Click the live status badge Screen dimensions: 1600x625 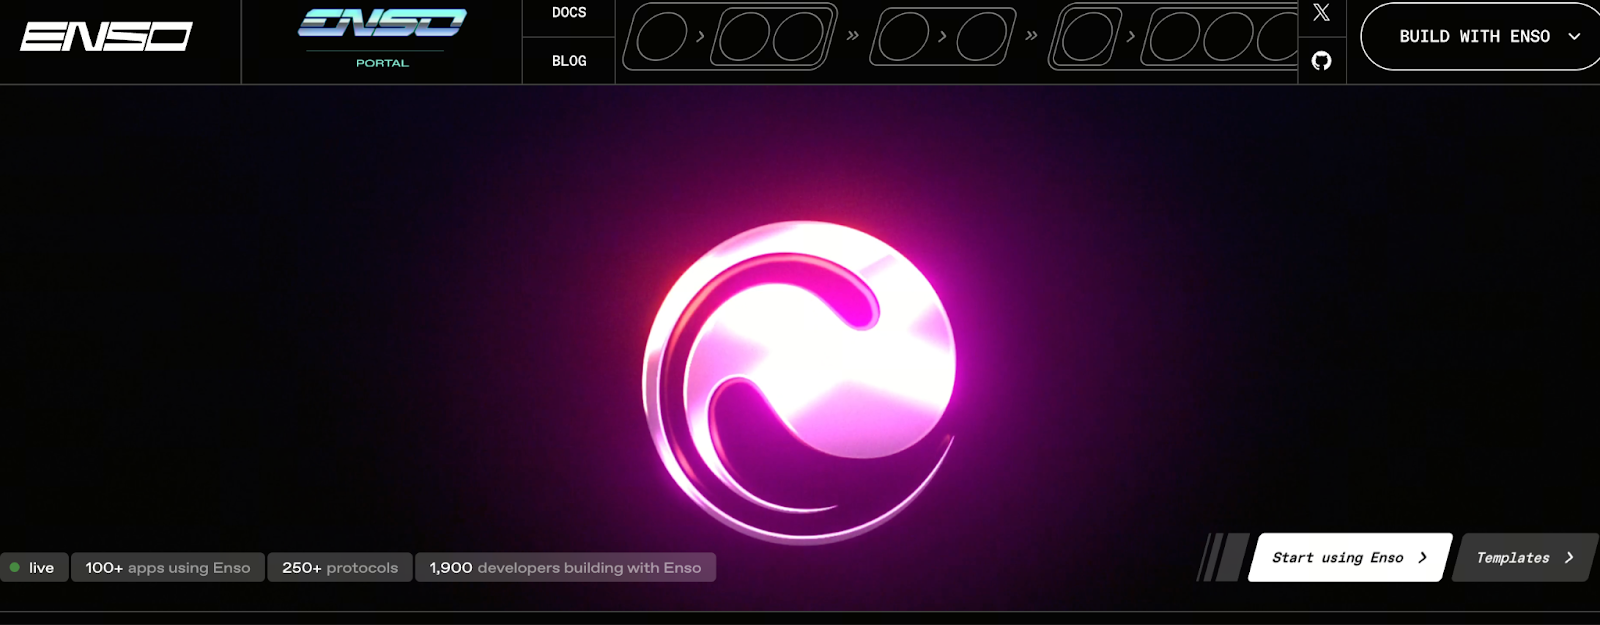pos(34,567)
